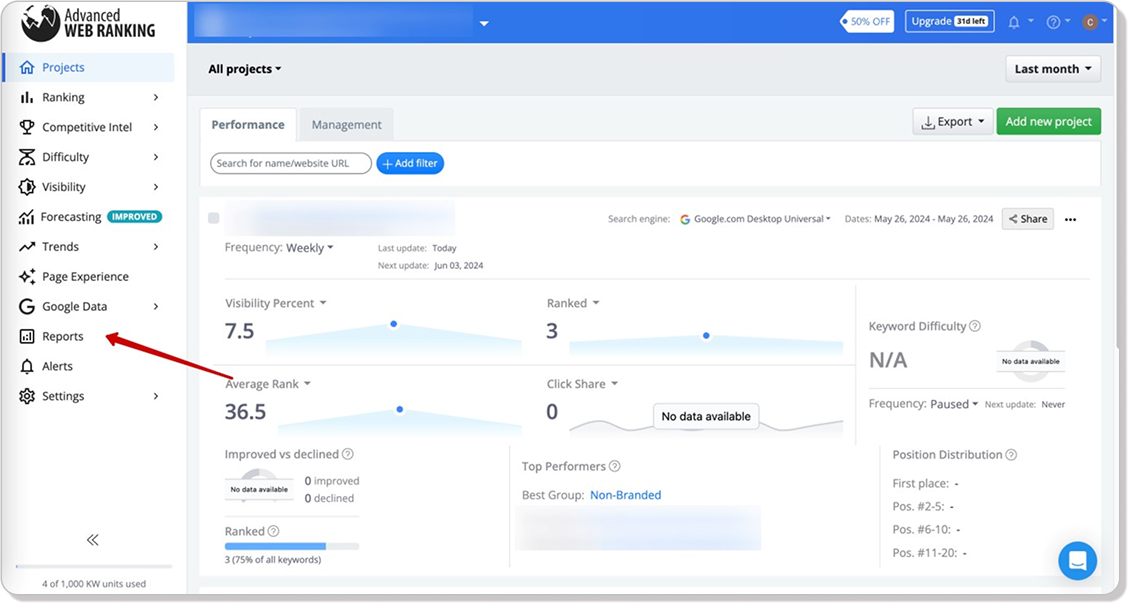Click the Competitive Intel trophy icon
This screenshot has height=604, width=1129.
27,127
